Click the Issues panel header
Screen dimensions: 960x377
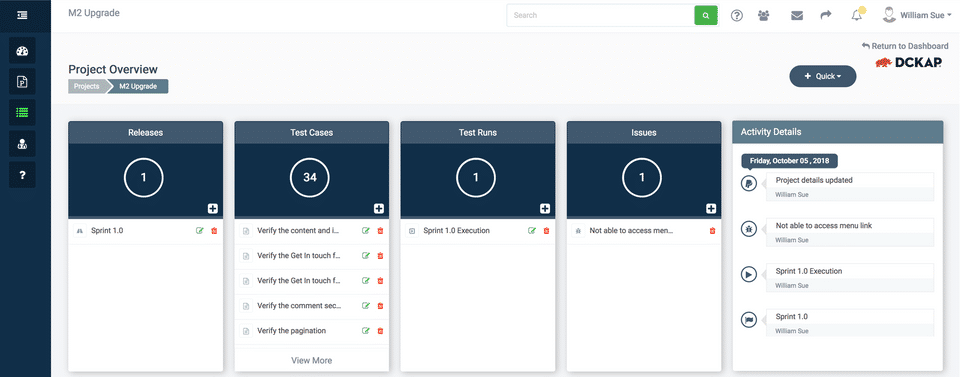644,132
